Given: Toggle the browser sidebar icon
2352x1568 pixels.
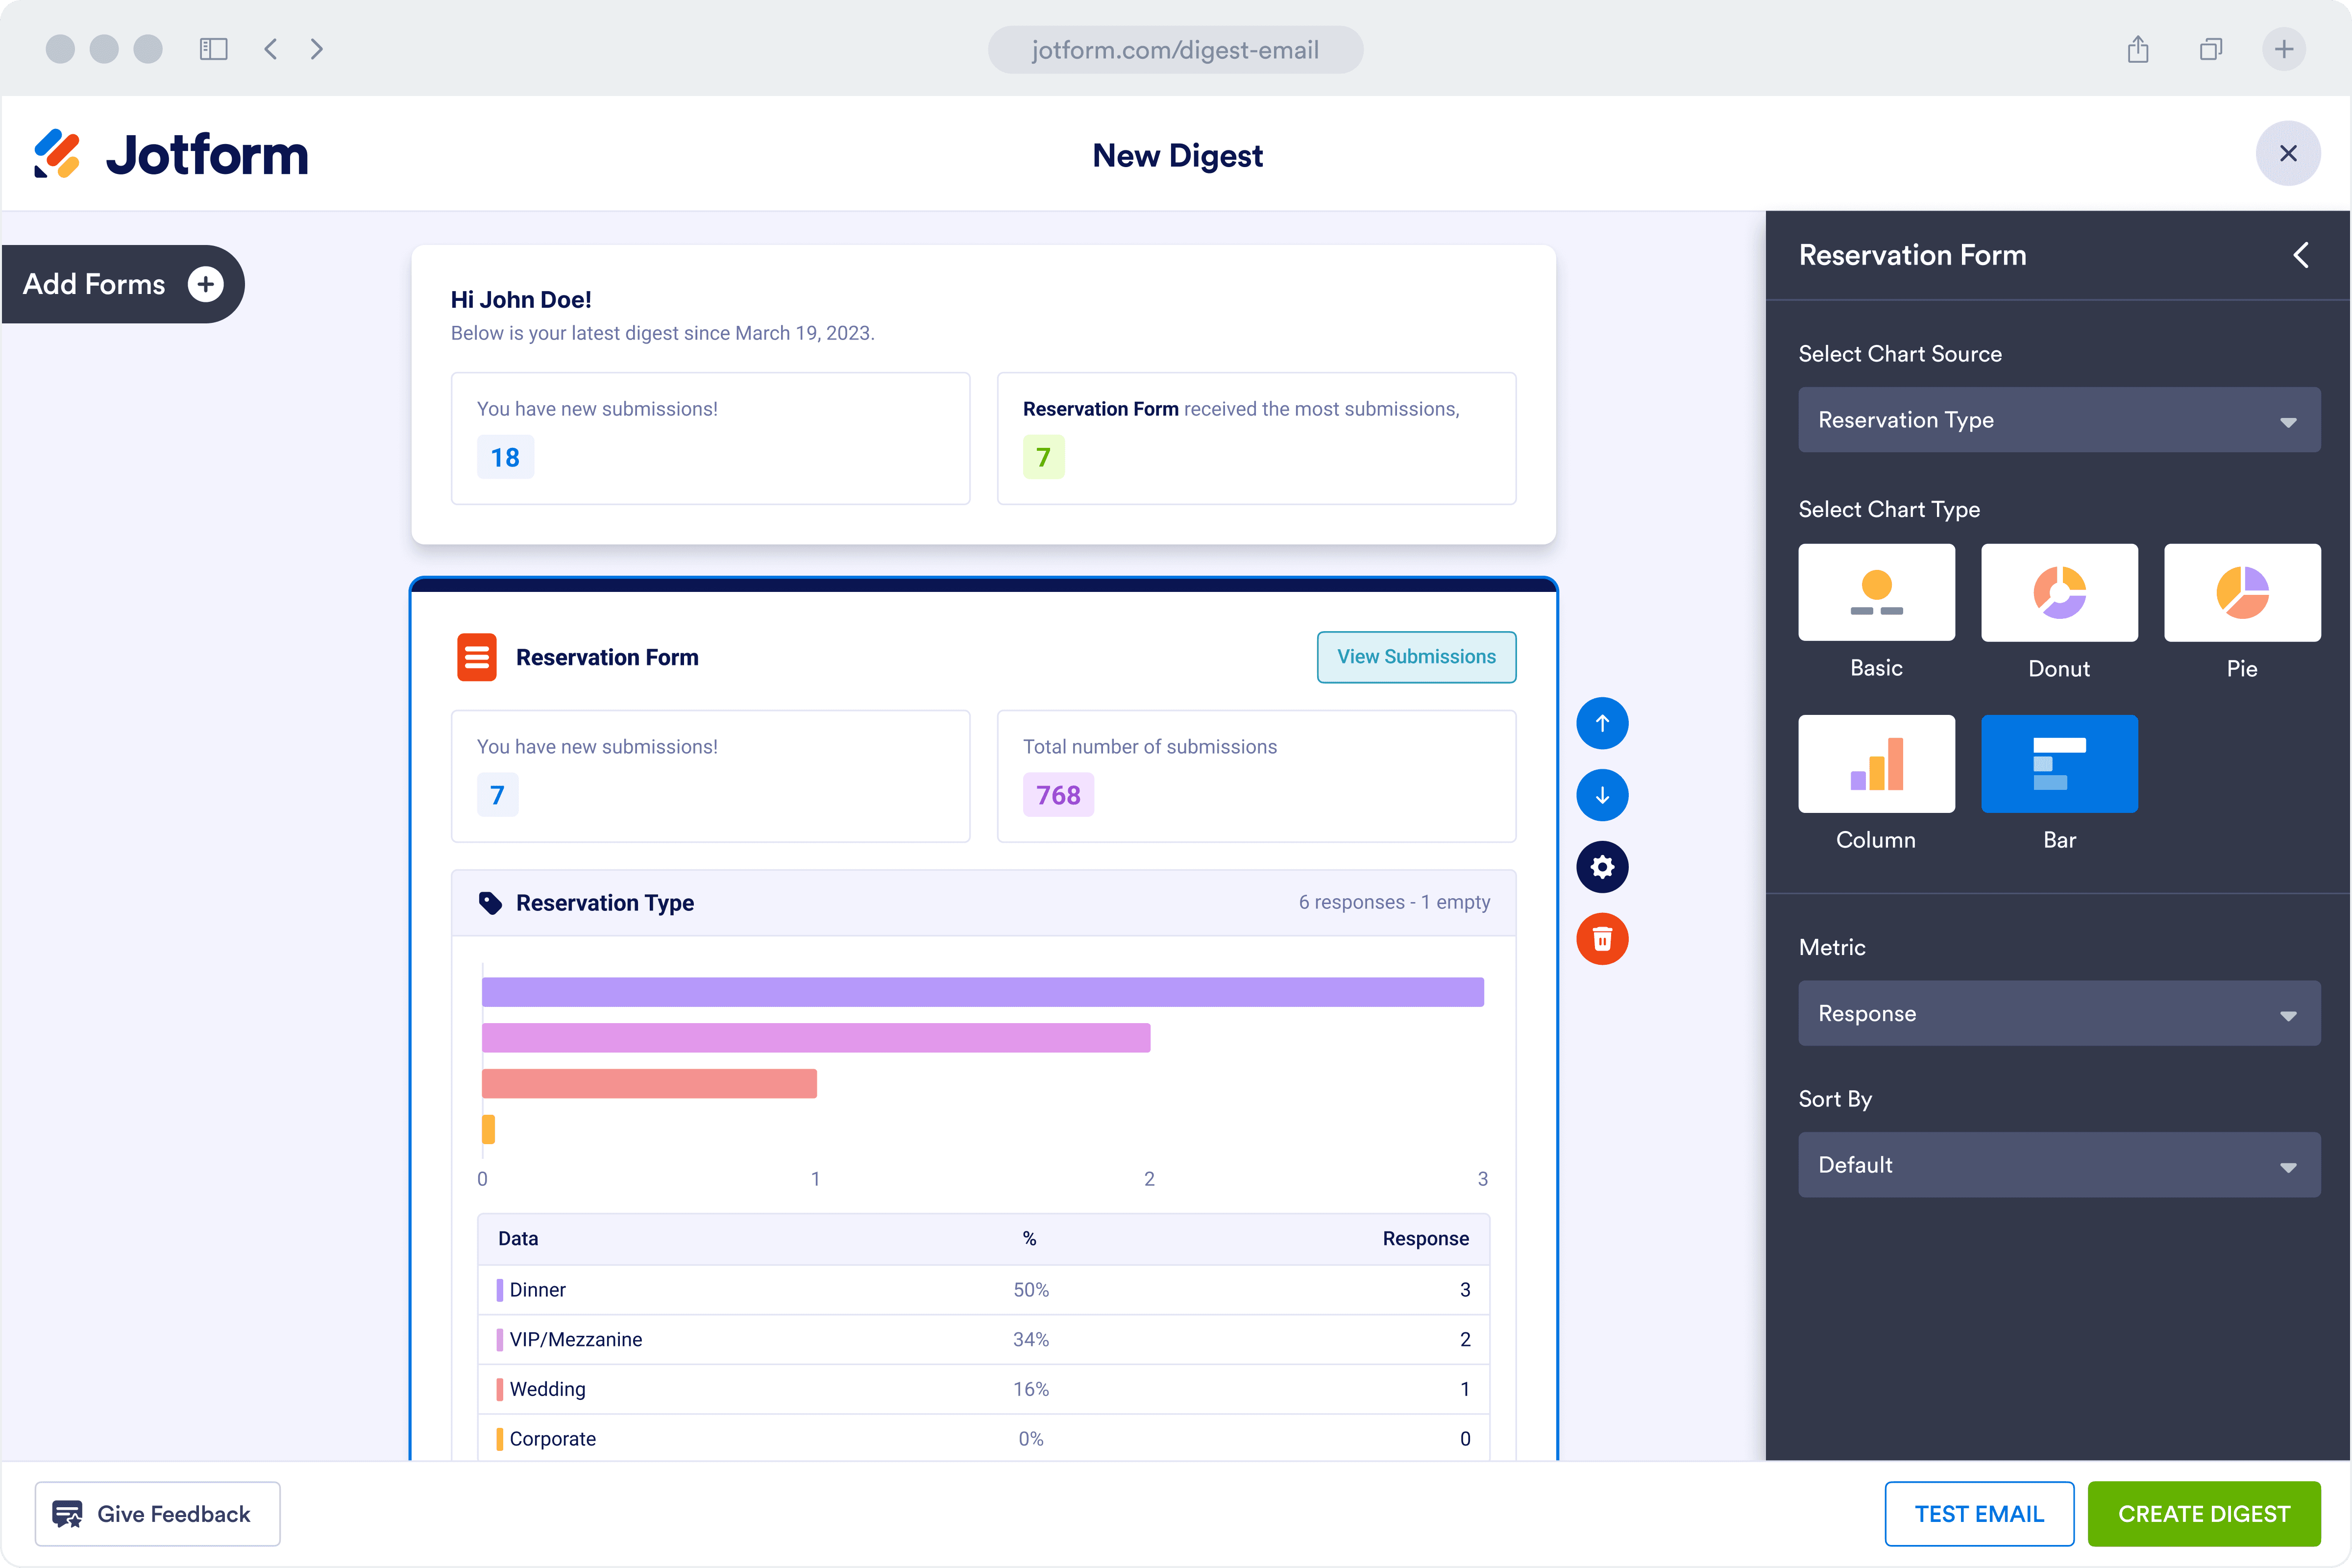Looking at the screenshot, I should (213, 49).
